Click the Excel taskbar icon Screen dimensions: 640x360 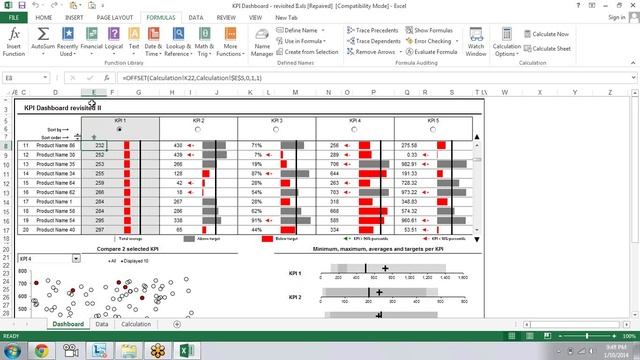pyautogui.click(x=186, y=351)
